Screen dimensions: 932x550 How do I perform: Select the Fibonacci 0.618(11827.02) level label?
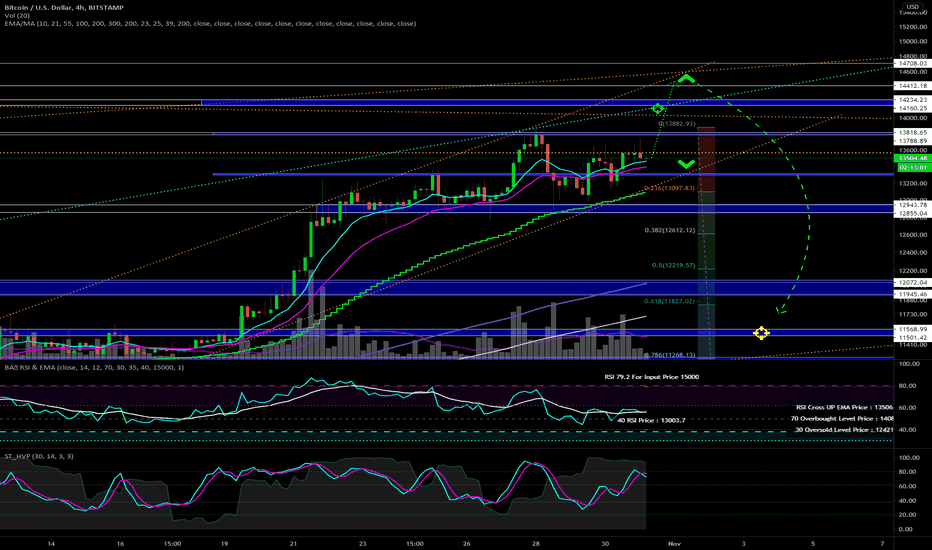pyautogui.click(x=669, y=301)
